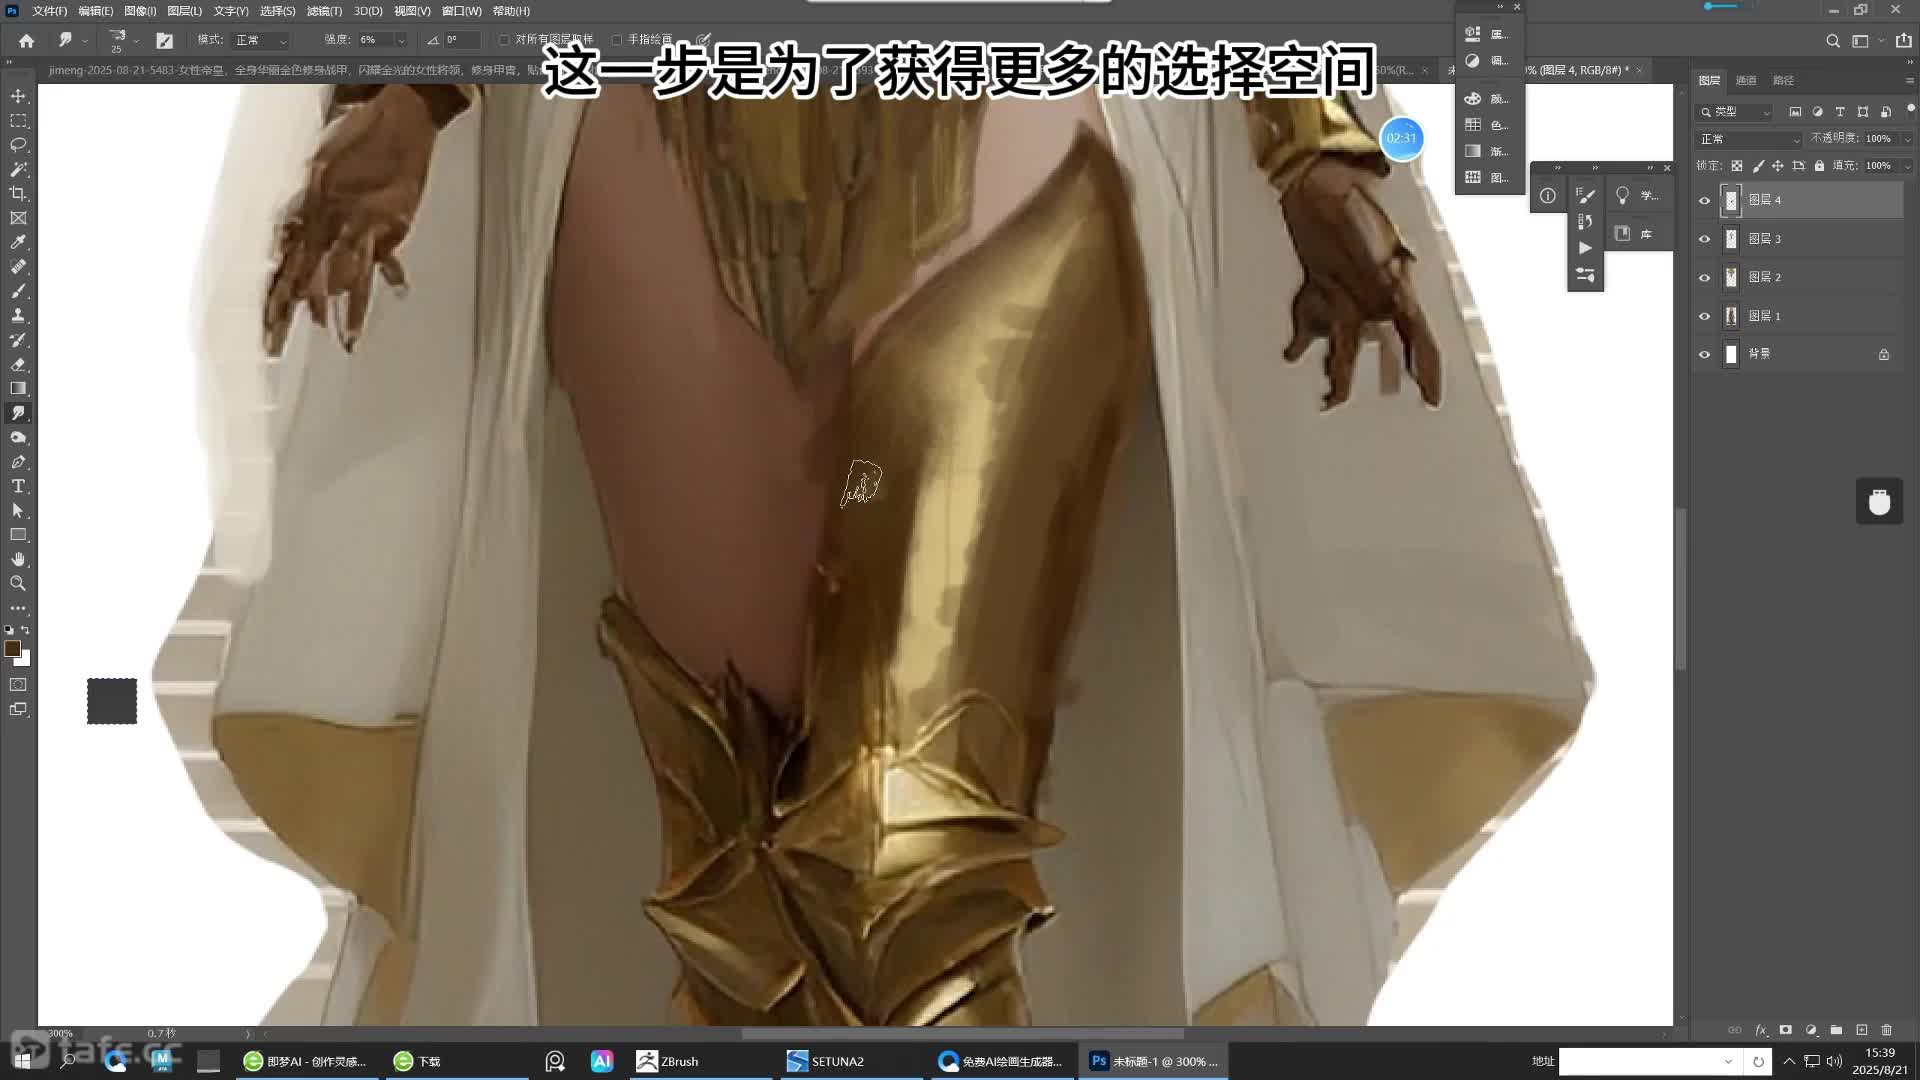This screenshot has height=1080, width=1920.
Task: Select the Eraser tool
Action: (18, 364)
